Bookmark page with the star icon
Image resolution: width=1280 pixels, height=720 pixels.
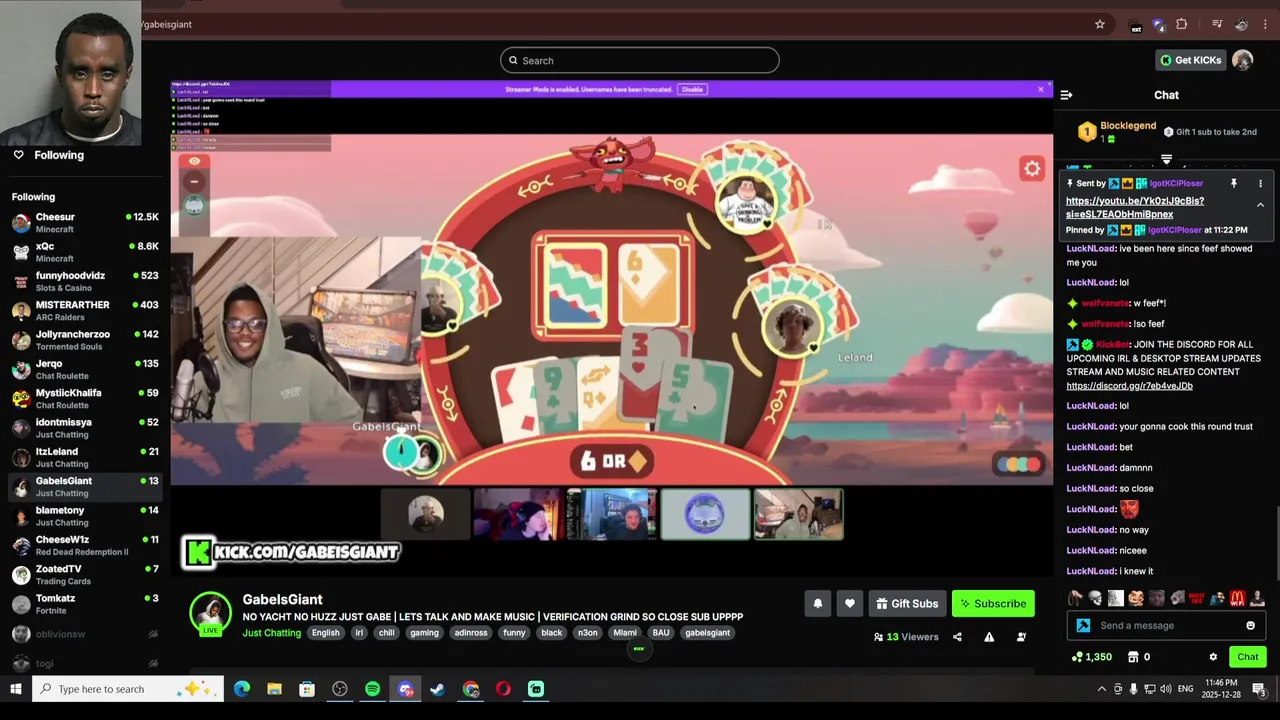tap(1100, 24)
